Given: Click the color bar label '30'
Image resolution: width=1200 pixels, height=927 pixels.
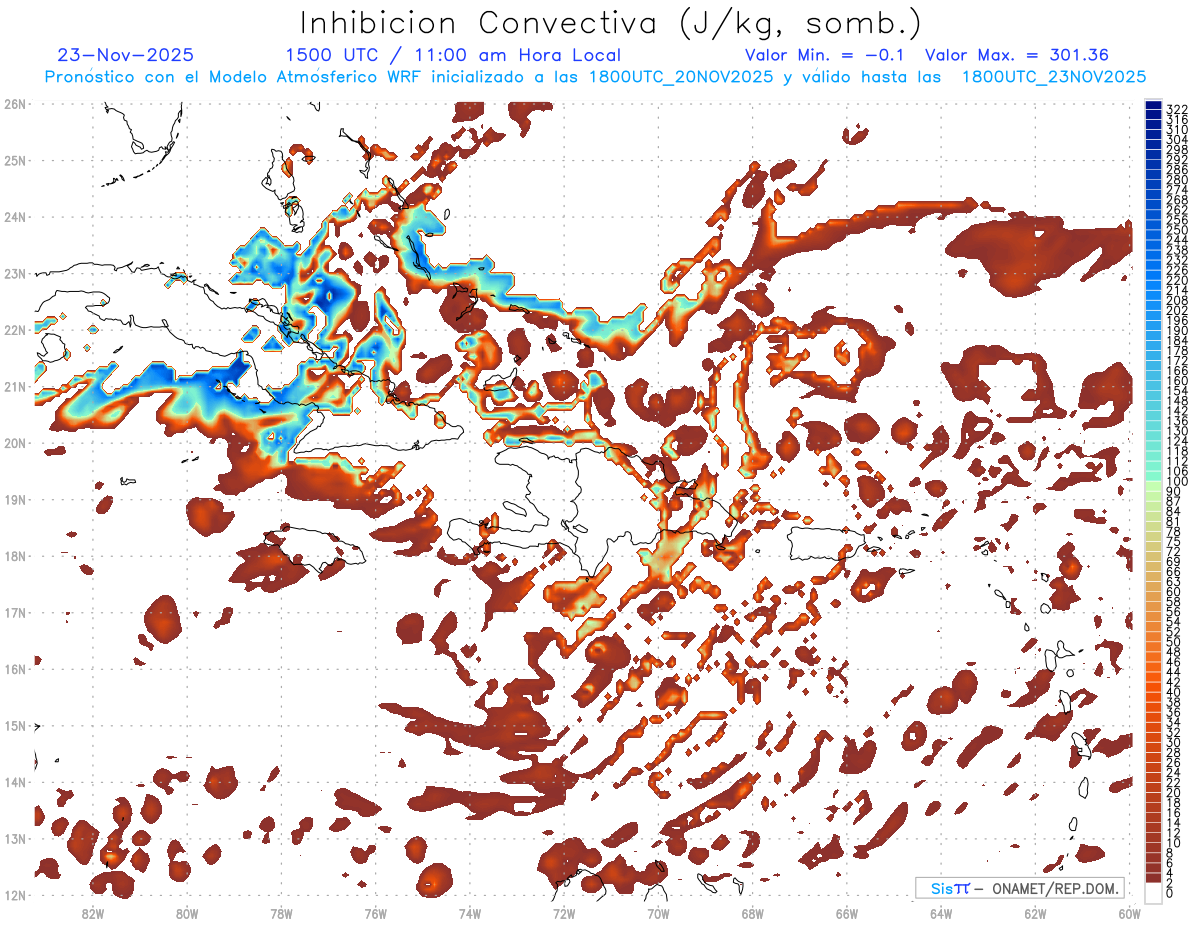Looking at the screenshot, I should [x=1174, y=742].
